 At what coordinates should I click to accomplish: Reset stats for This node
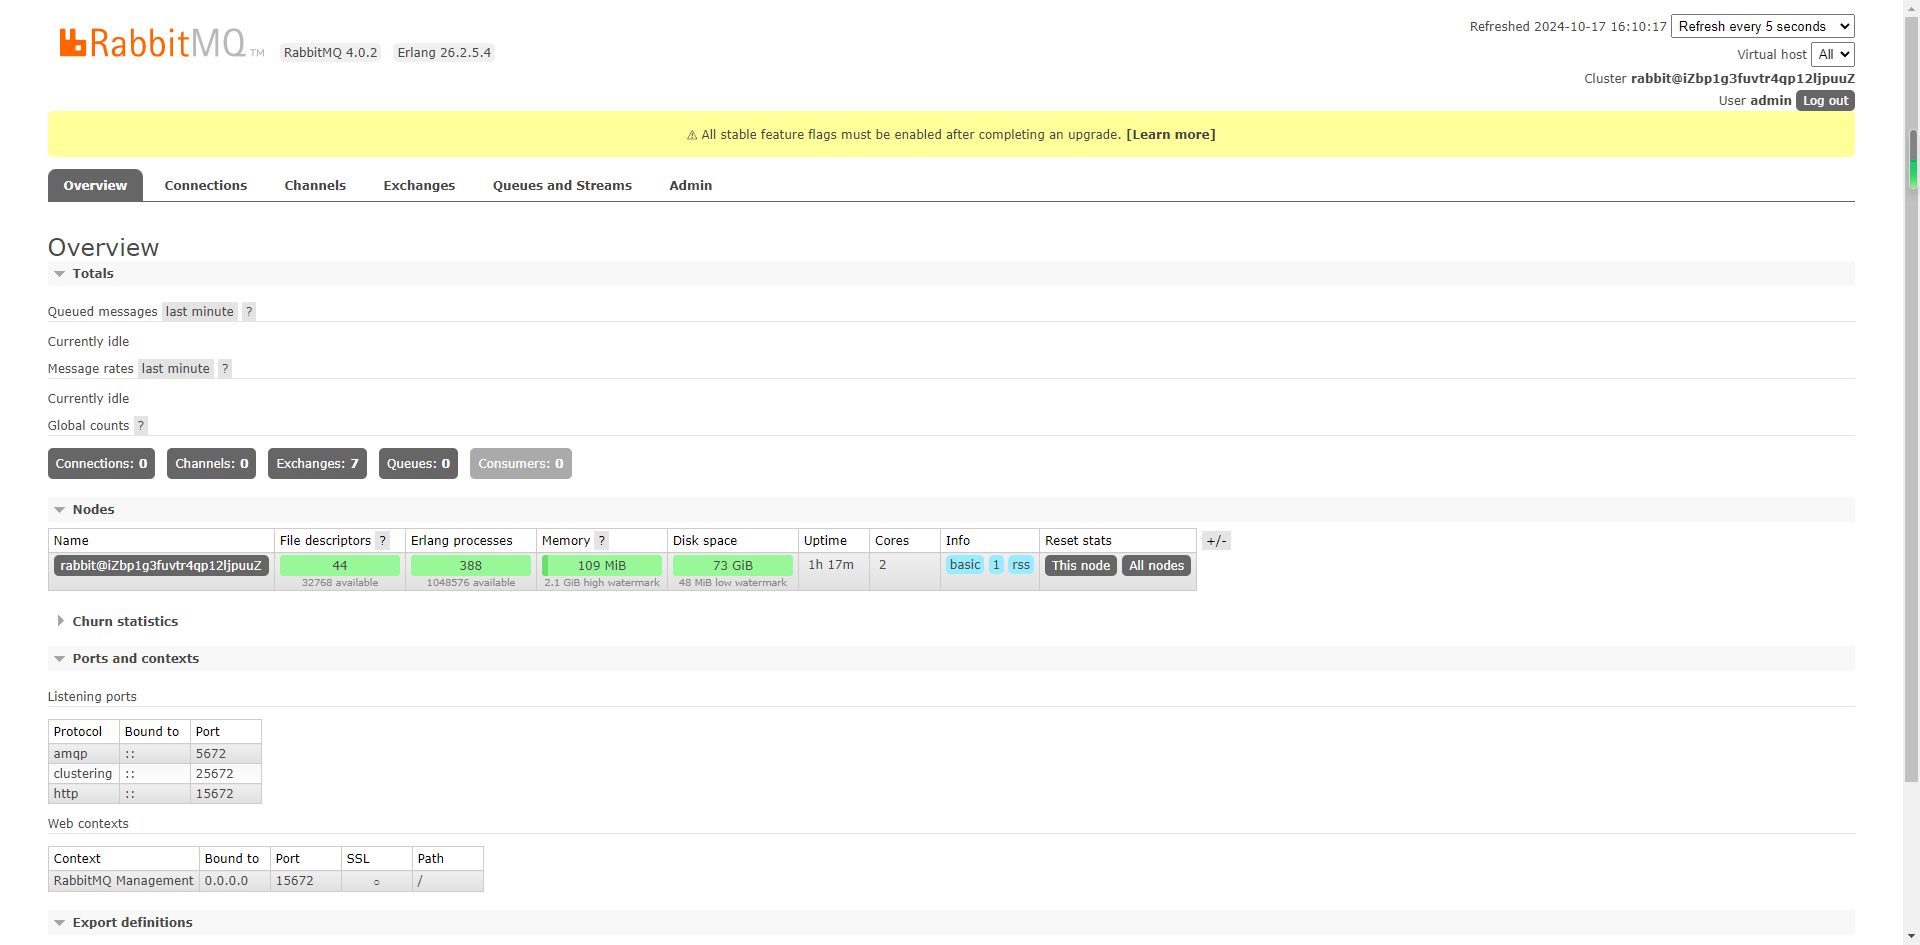point(1081,566)
